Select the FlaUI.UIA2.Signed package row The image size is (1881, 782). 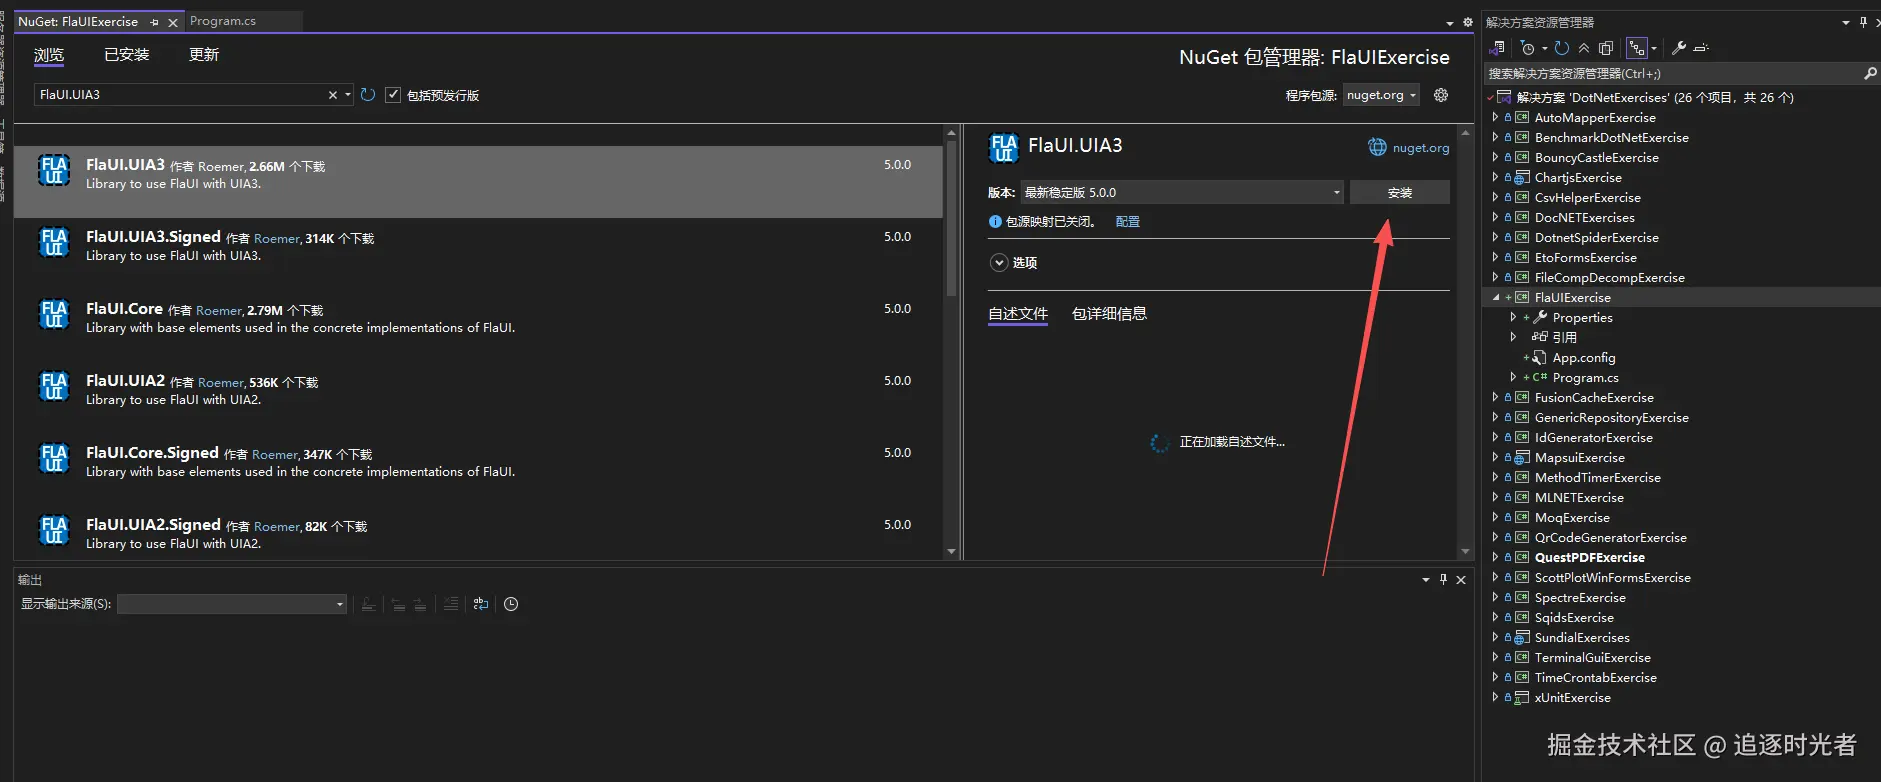(478, 533)
